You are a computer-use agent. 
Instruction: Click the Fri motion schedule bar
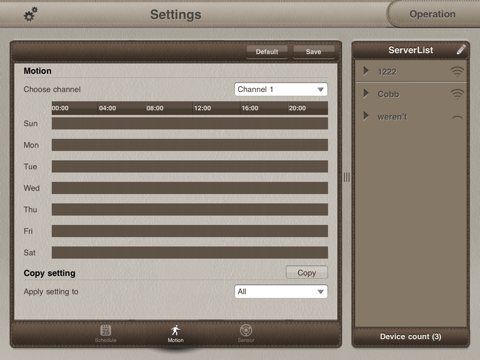point(190,231)
